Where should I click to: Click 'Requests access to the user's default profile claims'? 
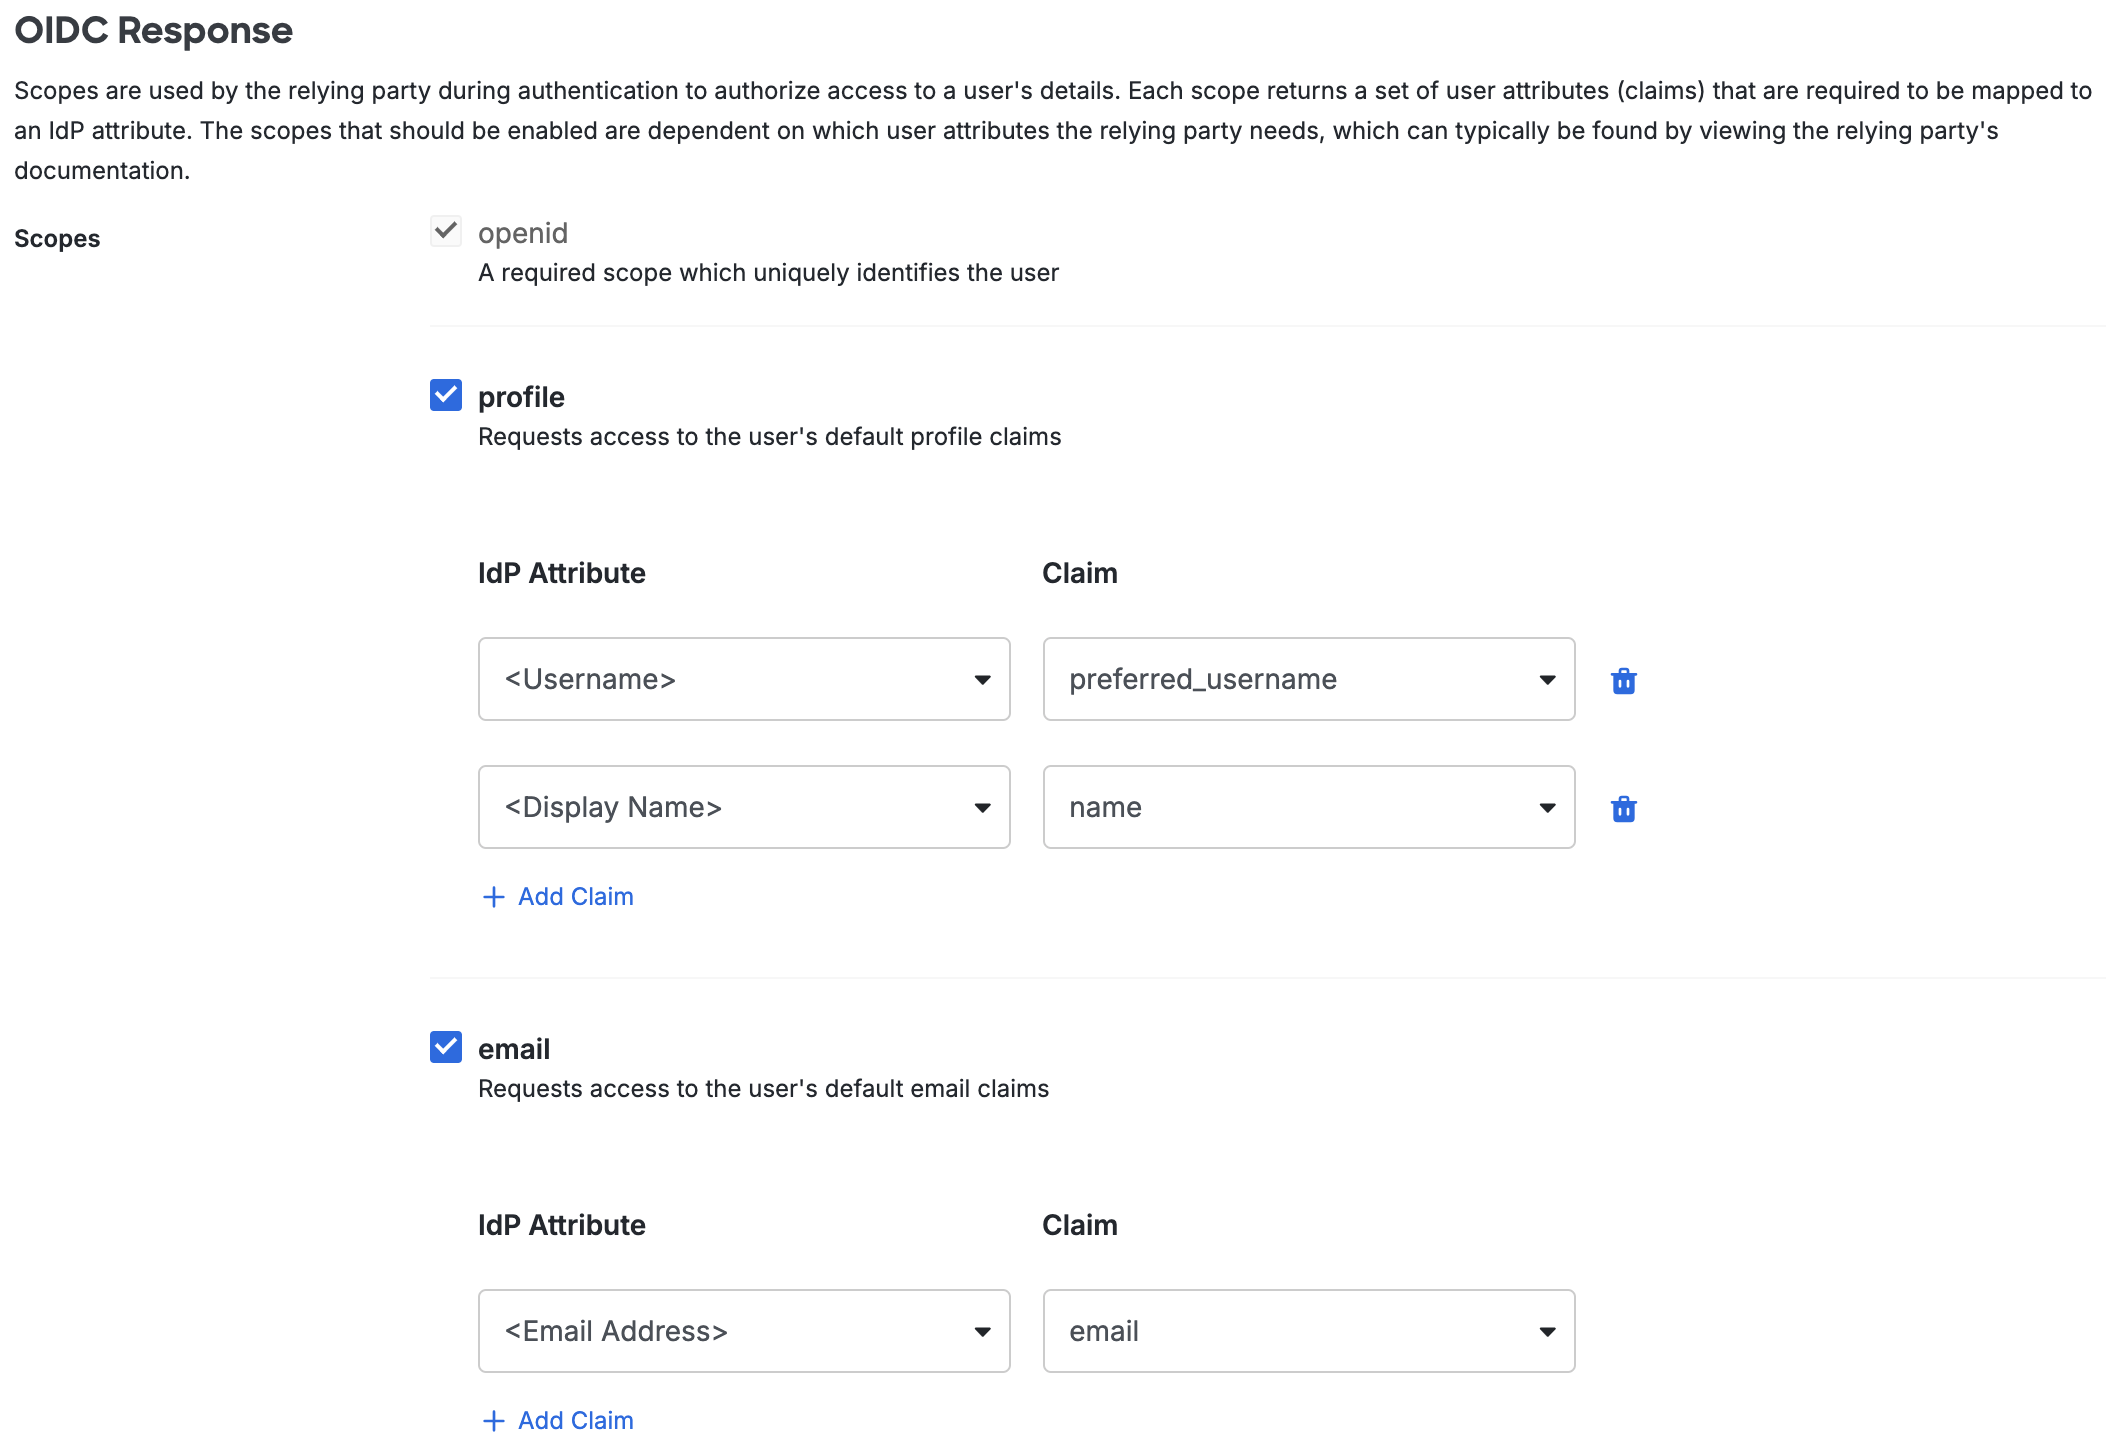769,437
